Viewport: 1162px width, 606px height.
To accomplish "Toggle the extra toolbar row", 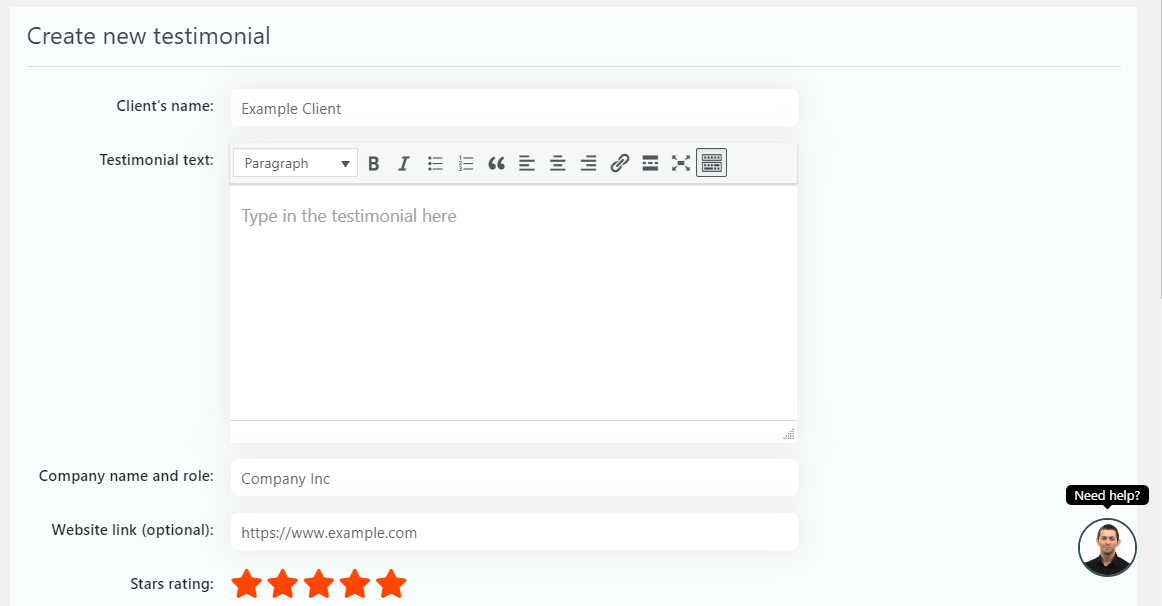I will pyautogui.click(x=711, y=162).
